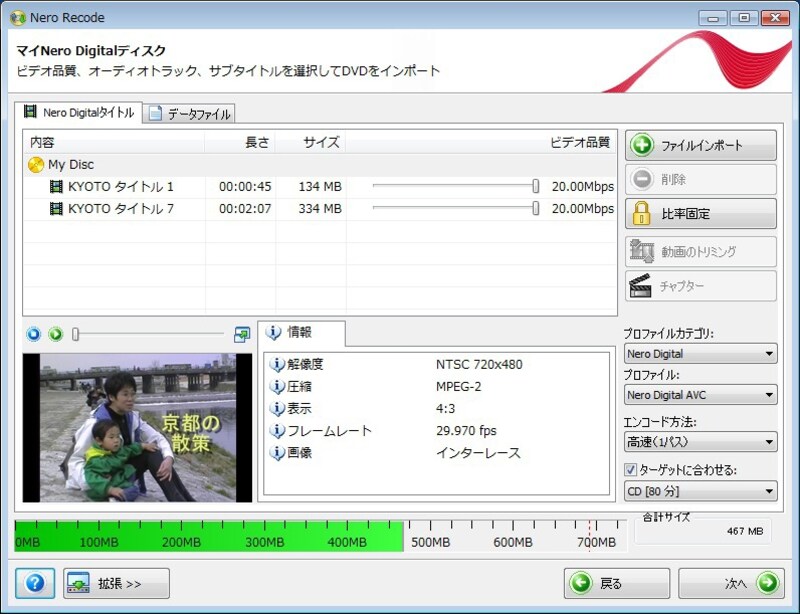Expand the Nero Digital AVC profile dropdown
This screenshot has width=800, height=614.
coord(699,395)
